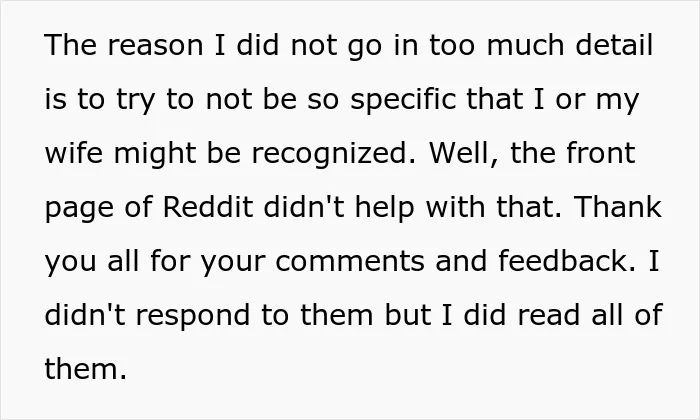This screenshot has width=700, height=420.
Task: Click the word "help" in fourth line
Action: tap(384, 209)
